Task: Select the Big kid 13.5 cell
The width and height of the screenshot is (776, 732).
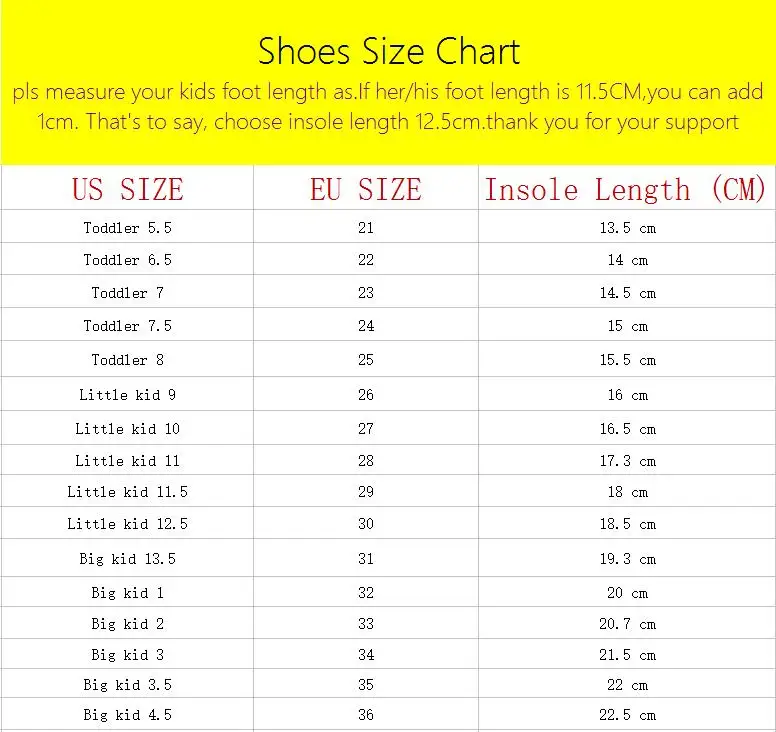Action: [128, 559]
